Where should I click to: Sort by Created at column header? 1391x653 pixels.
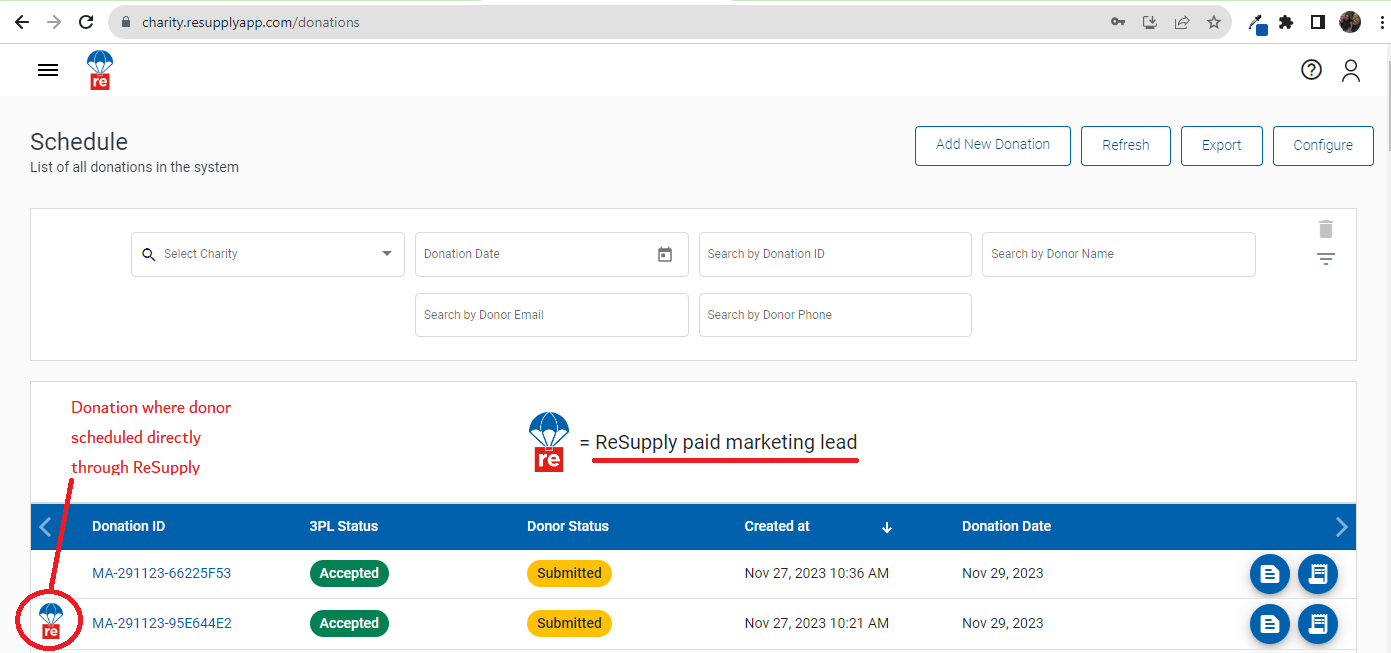[x=777, y=526]
